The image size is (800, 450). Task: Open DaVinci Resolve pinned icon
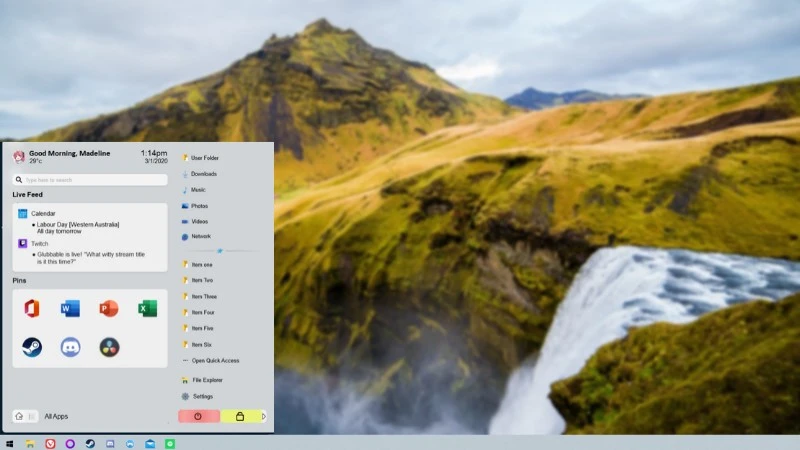tap(109, 347)
